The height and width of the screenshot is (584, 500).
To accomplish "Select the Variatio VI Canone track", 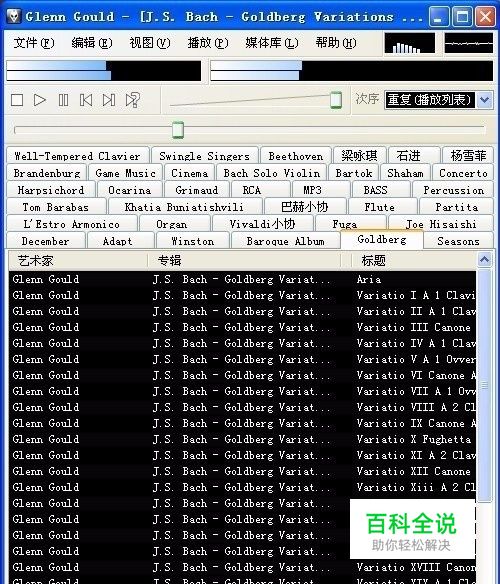I will pos(242,375).
